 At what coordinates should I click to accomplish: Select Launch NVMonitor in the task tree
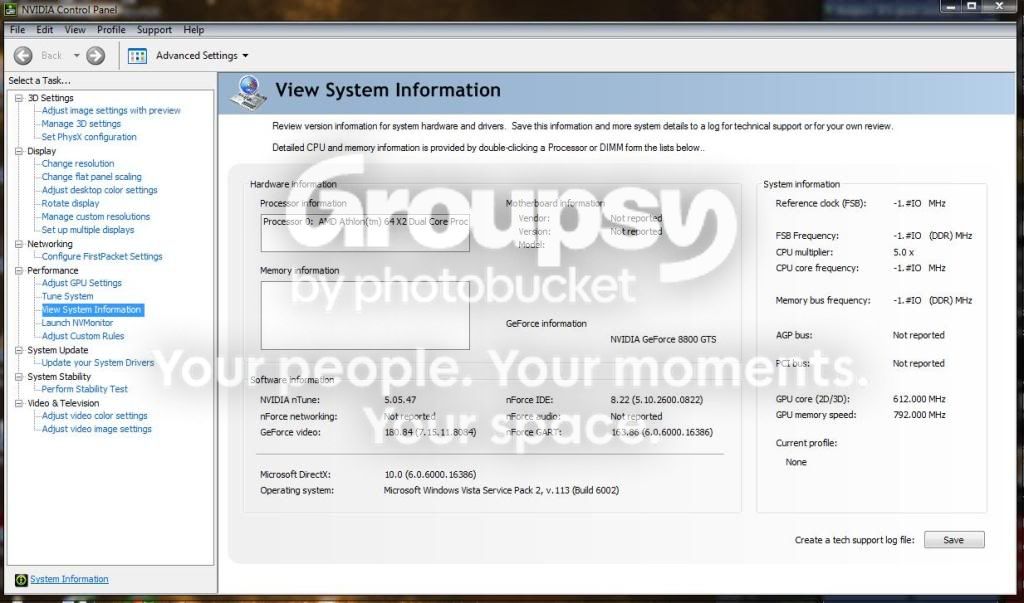tap(77, 323)
